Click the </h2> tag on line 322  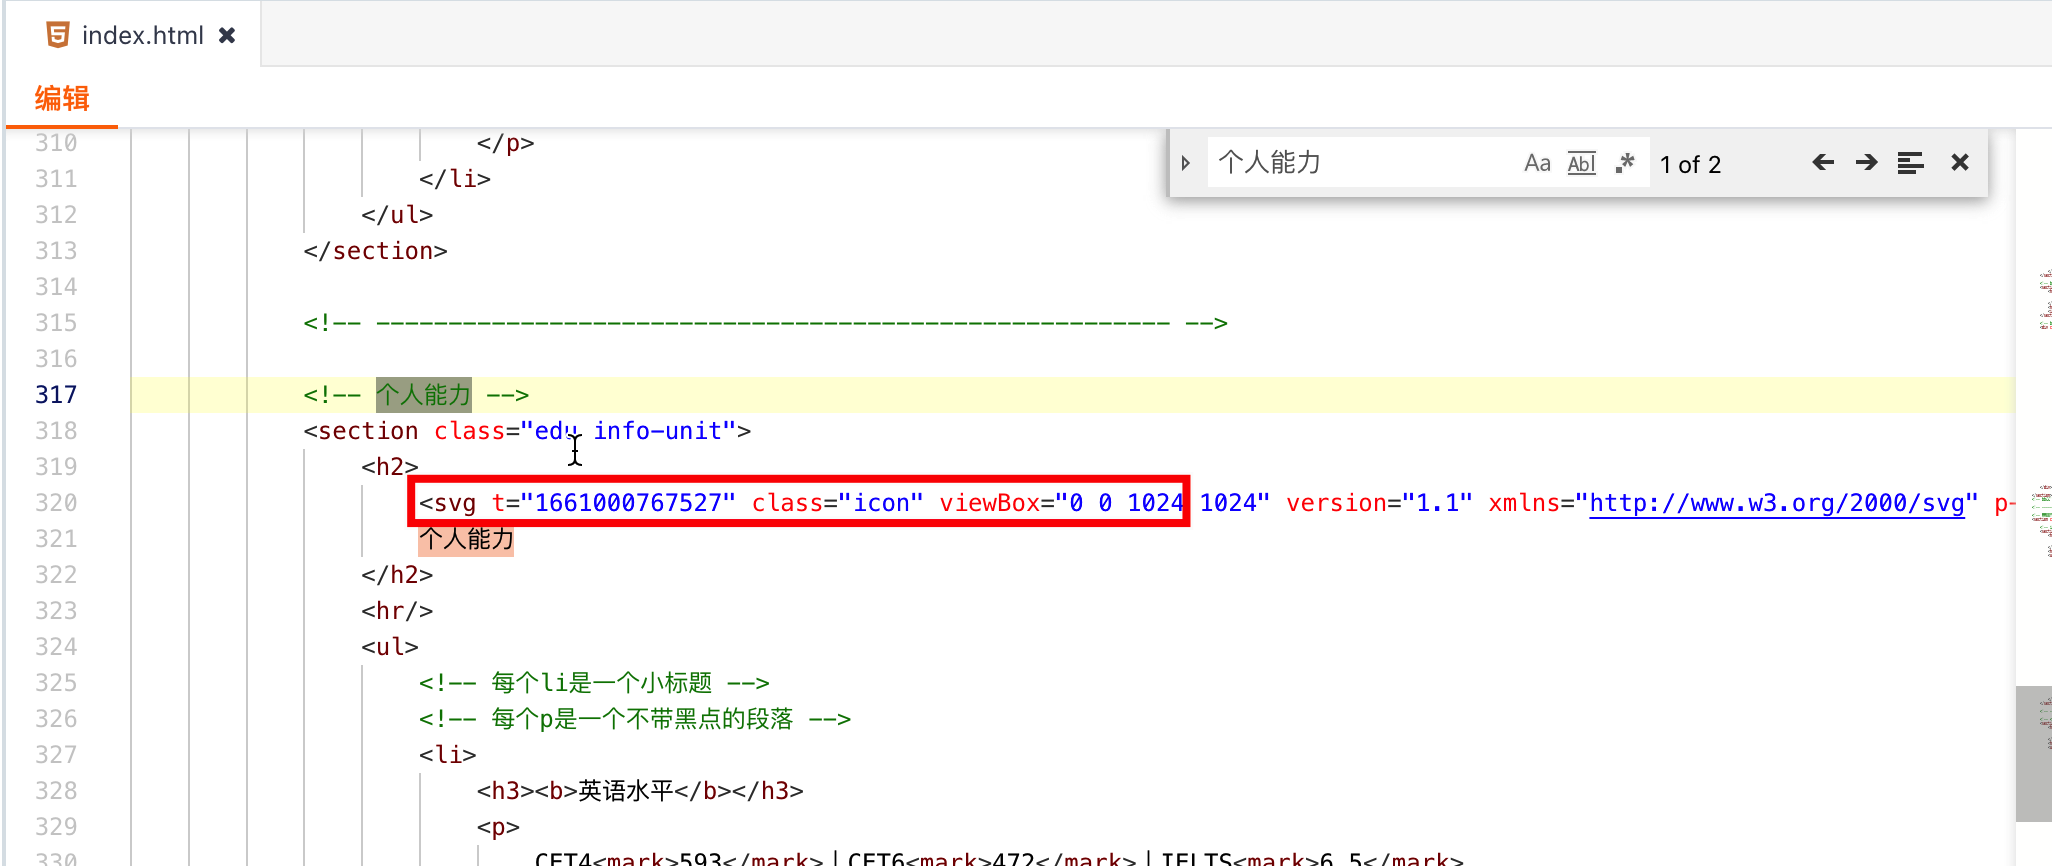pyautogui.click(x=397, y=575)
